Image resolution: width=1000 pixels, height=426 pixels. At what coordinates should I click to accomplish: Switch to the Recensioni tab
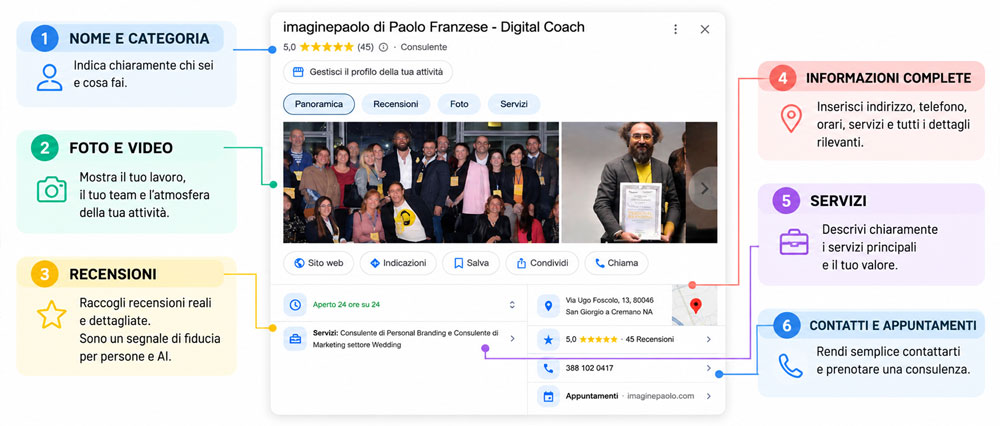[396, 104]
